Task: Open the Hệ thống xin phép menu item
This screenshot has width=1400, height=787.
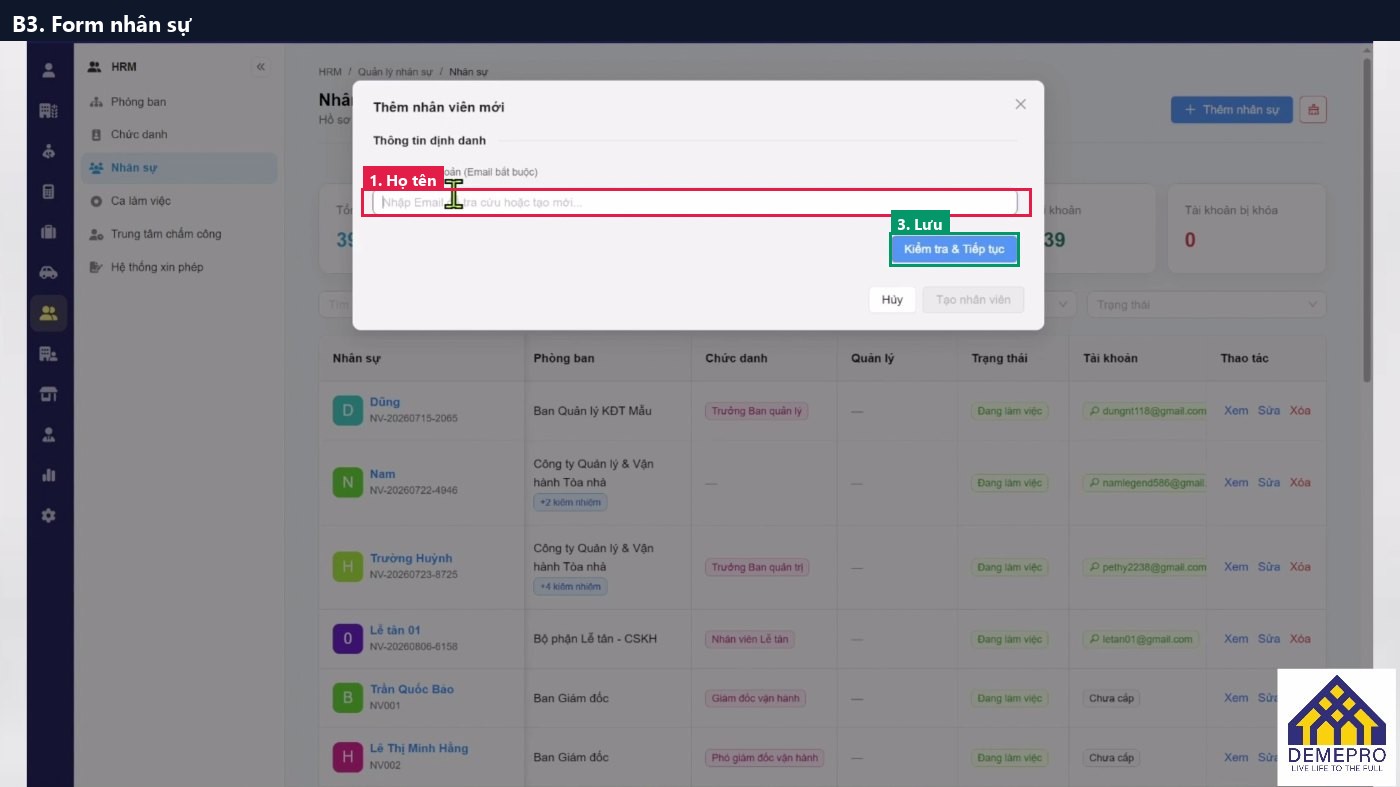Action: [179, 267]
